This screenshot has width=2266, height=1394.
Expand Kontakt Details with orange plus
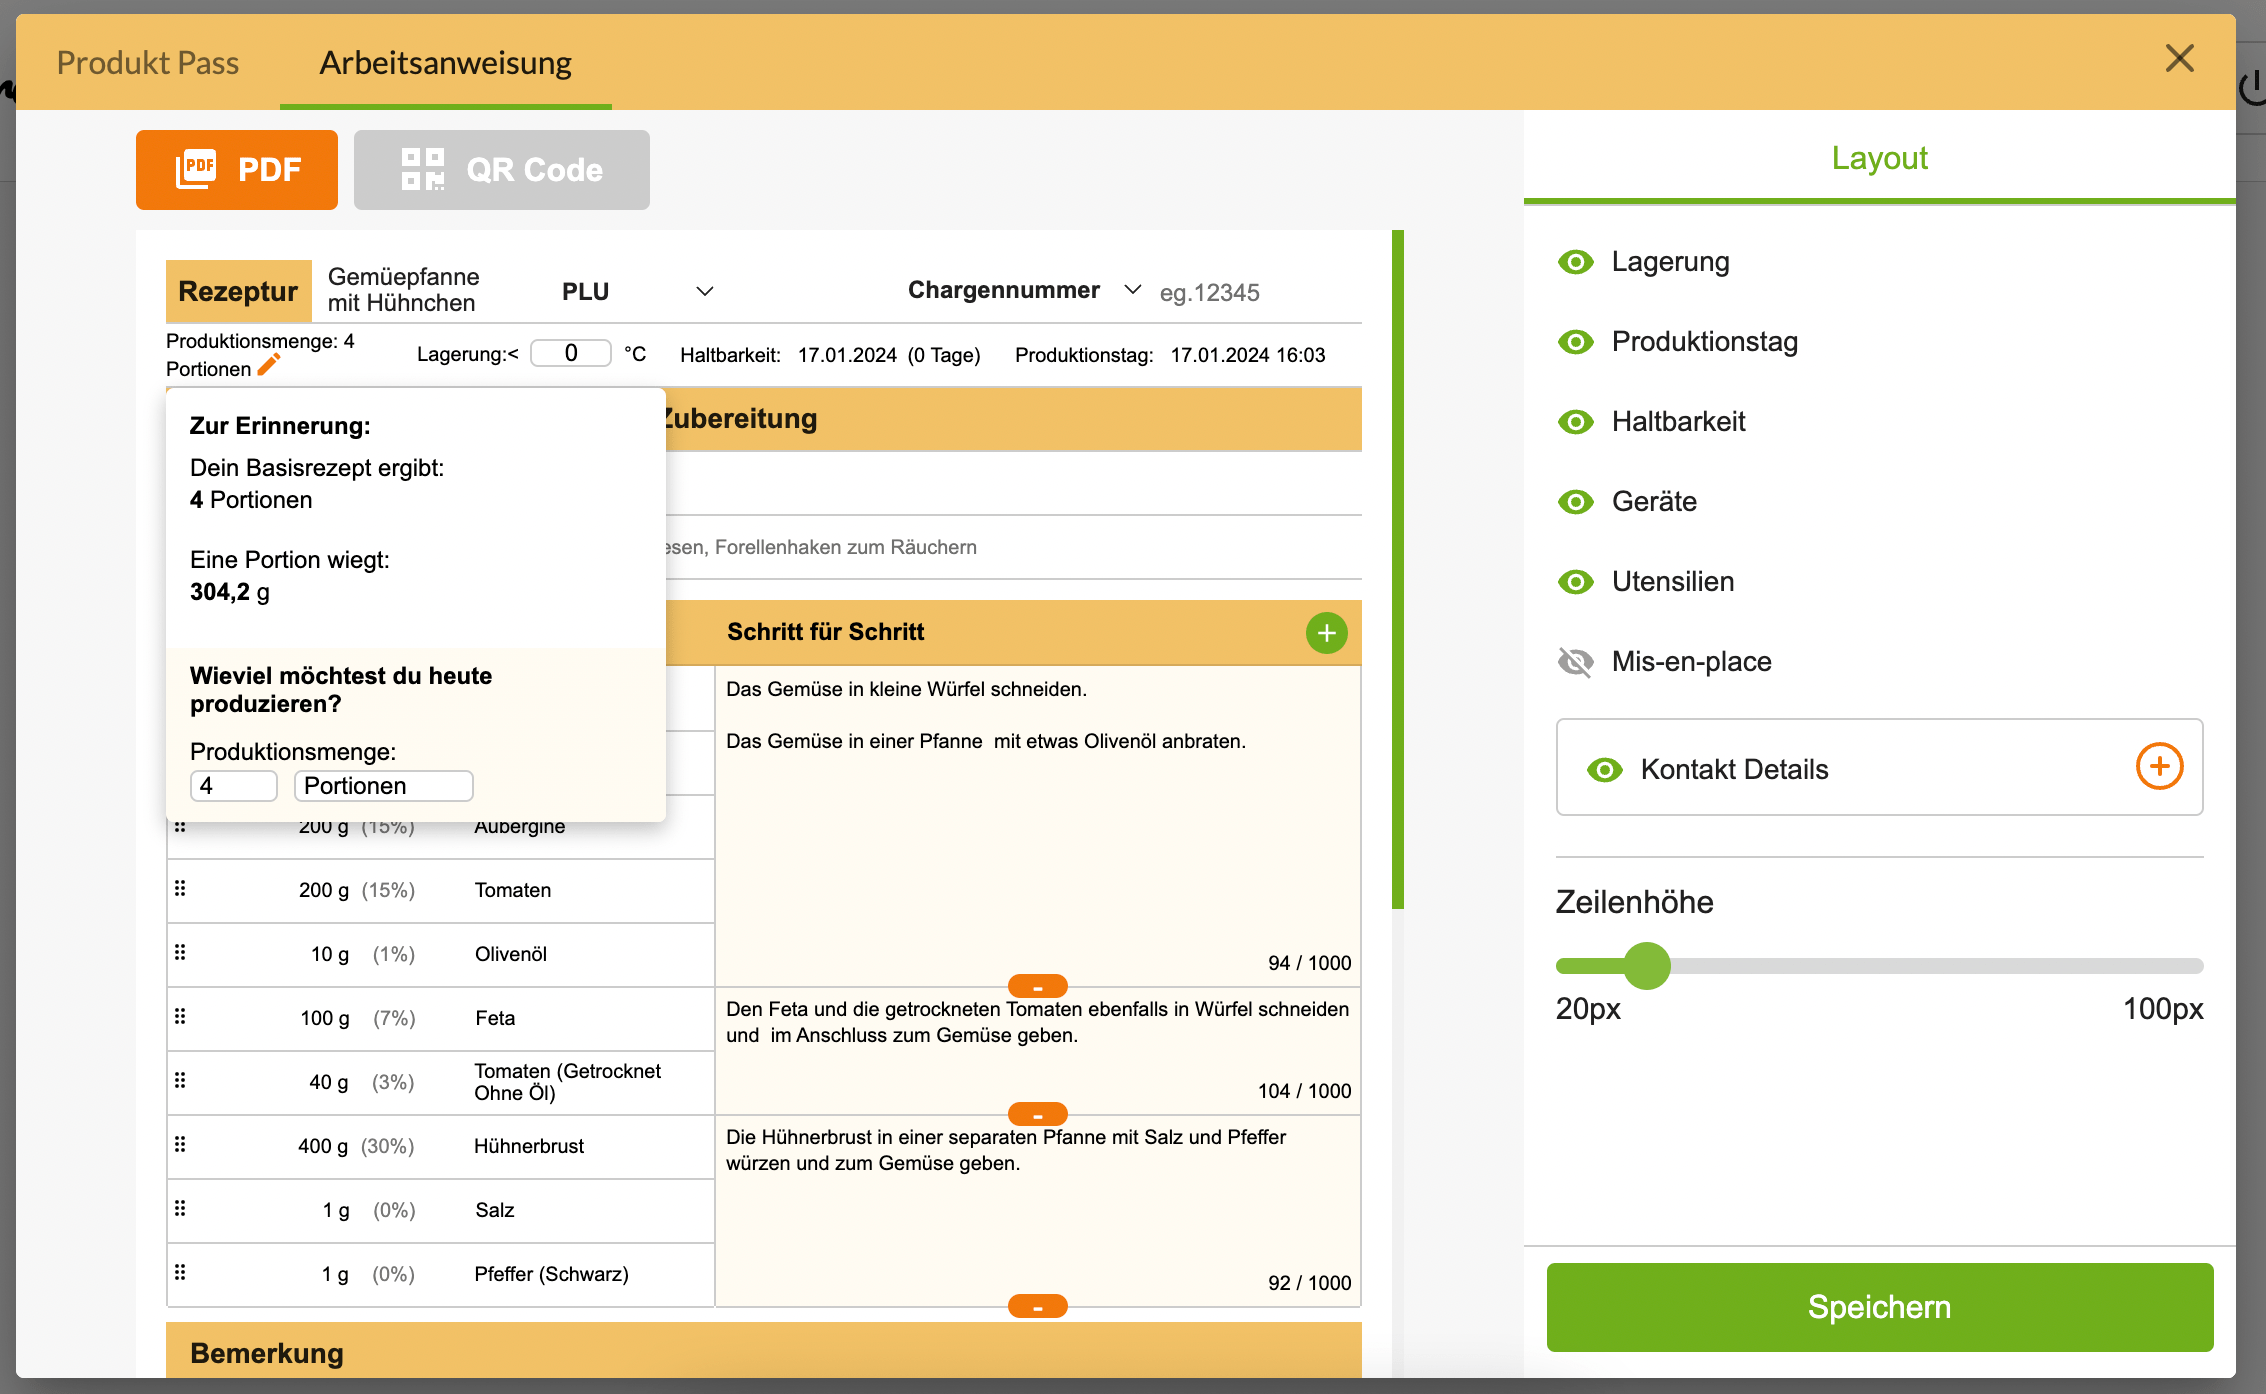click(x=2160, y=767)
